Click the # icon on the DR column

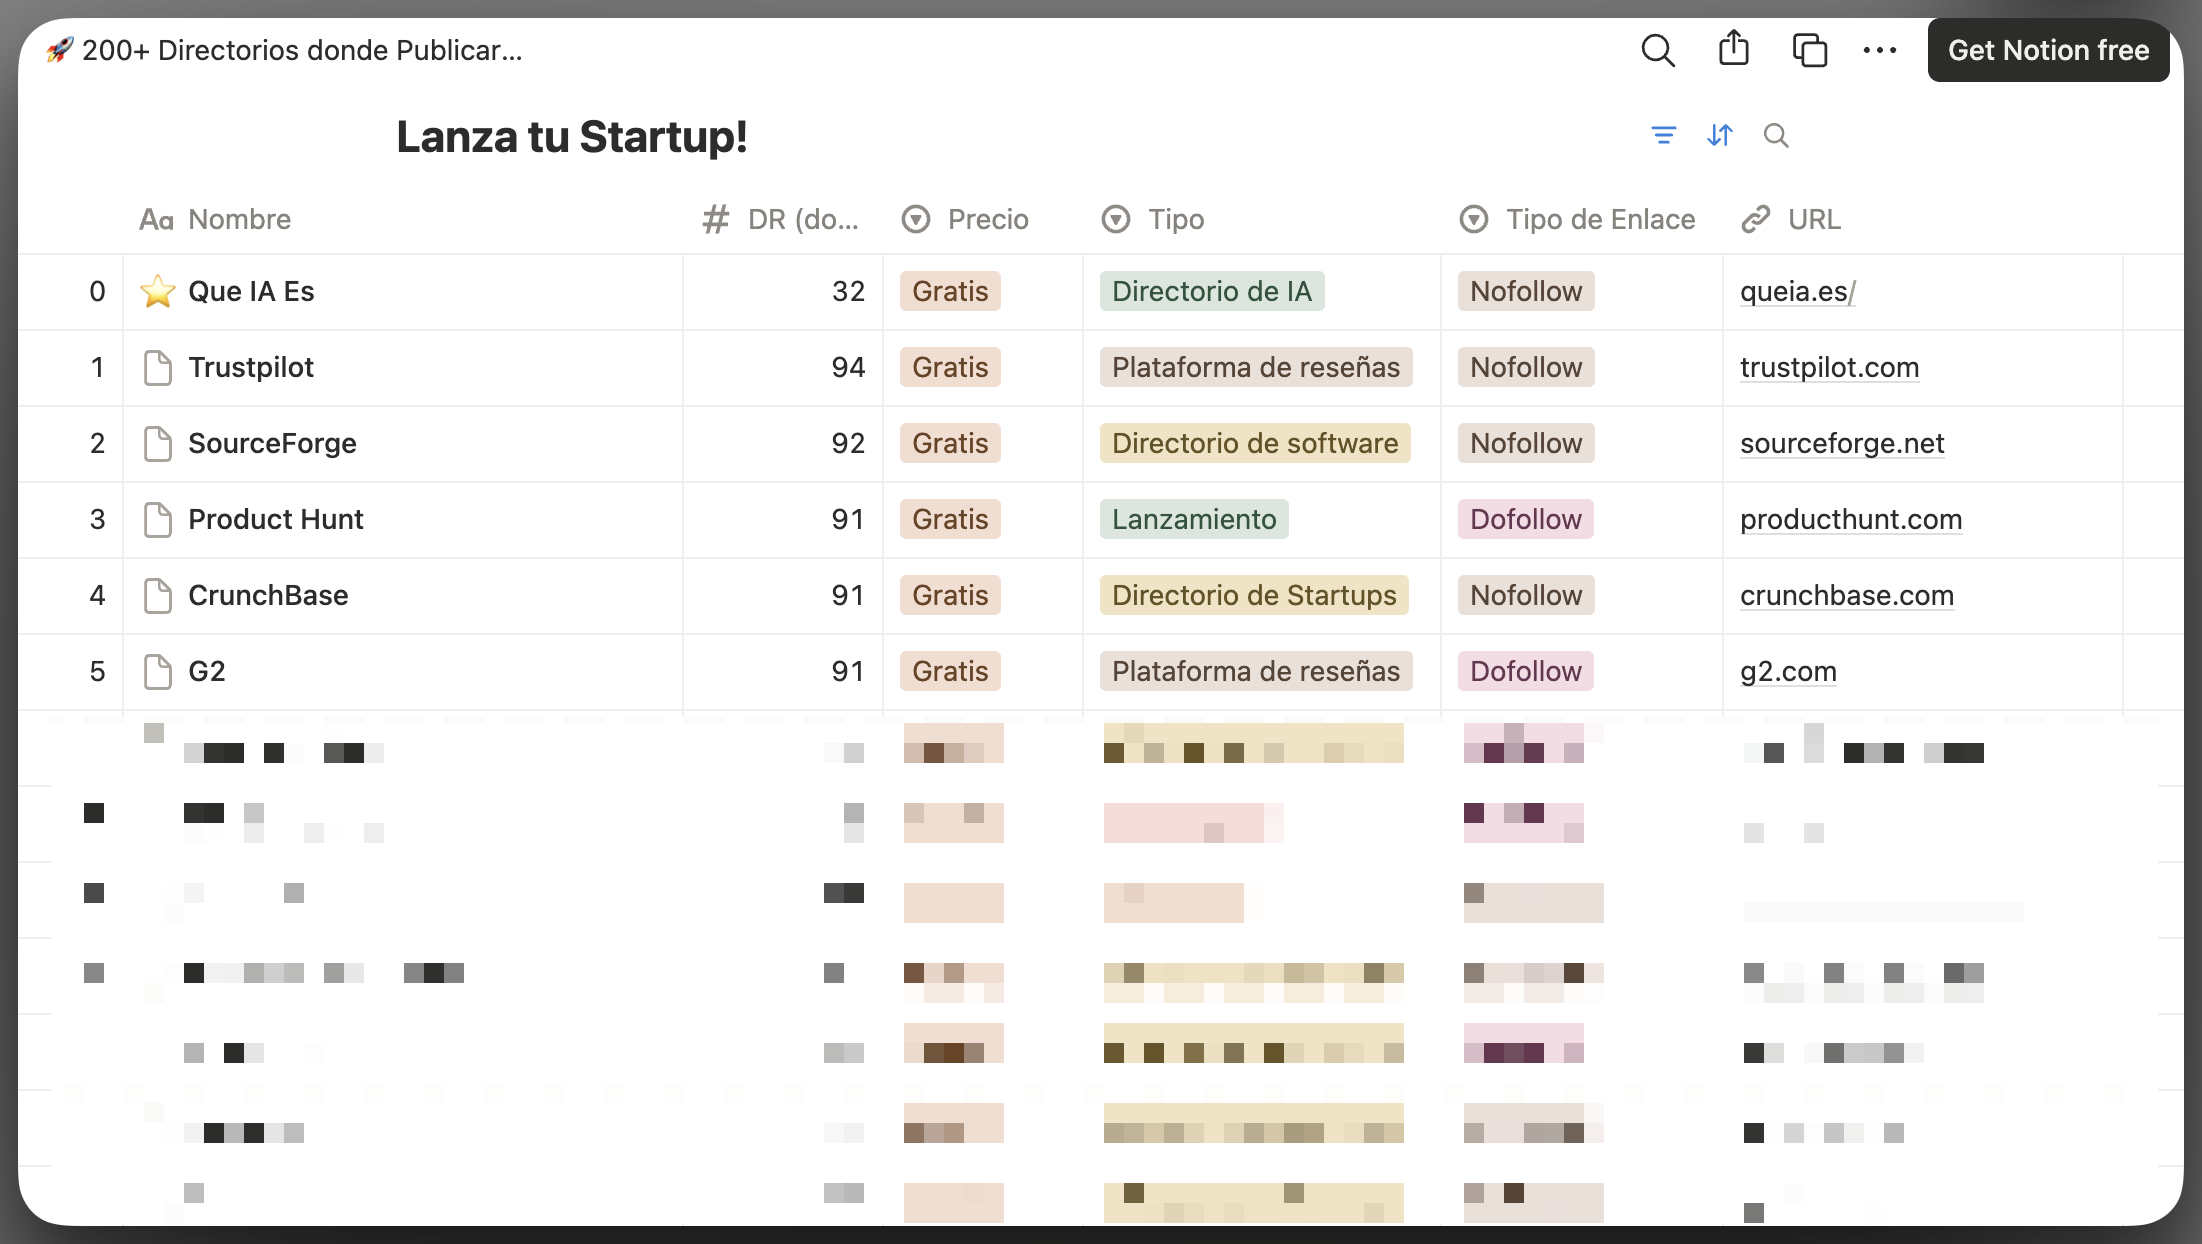715,219
